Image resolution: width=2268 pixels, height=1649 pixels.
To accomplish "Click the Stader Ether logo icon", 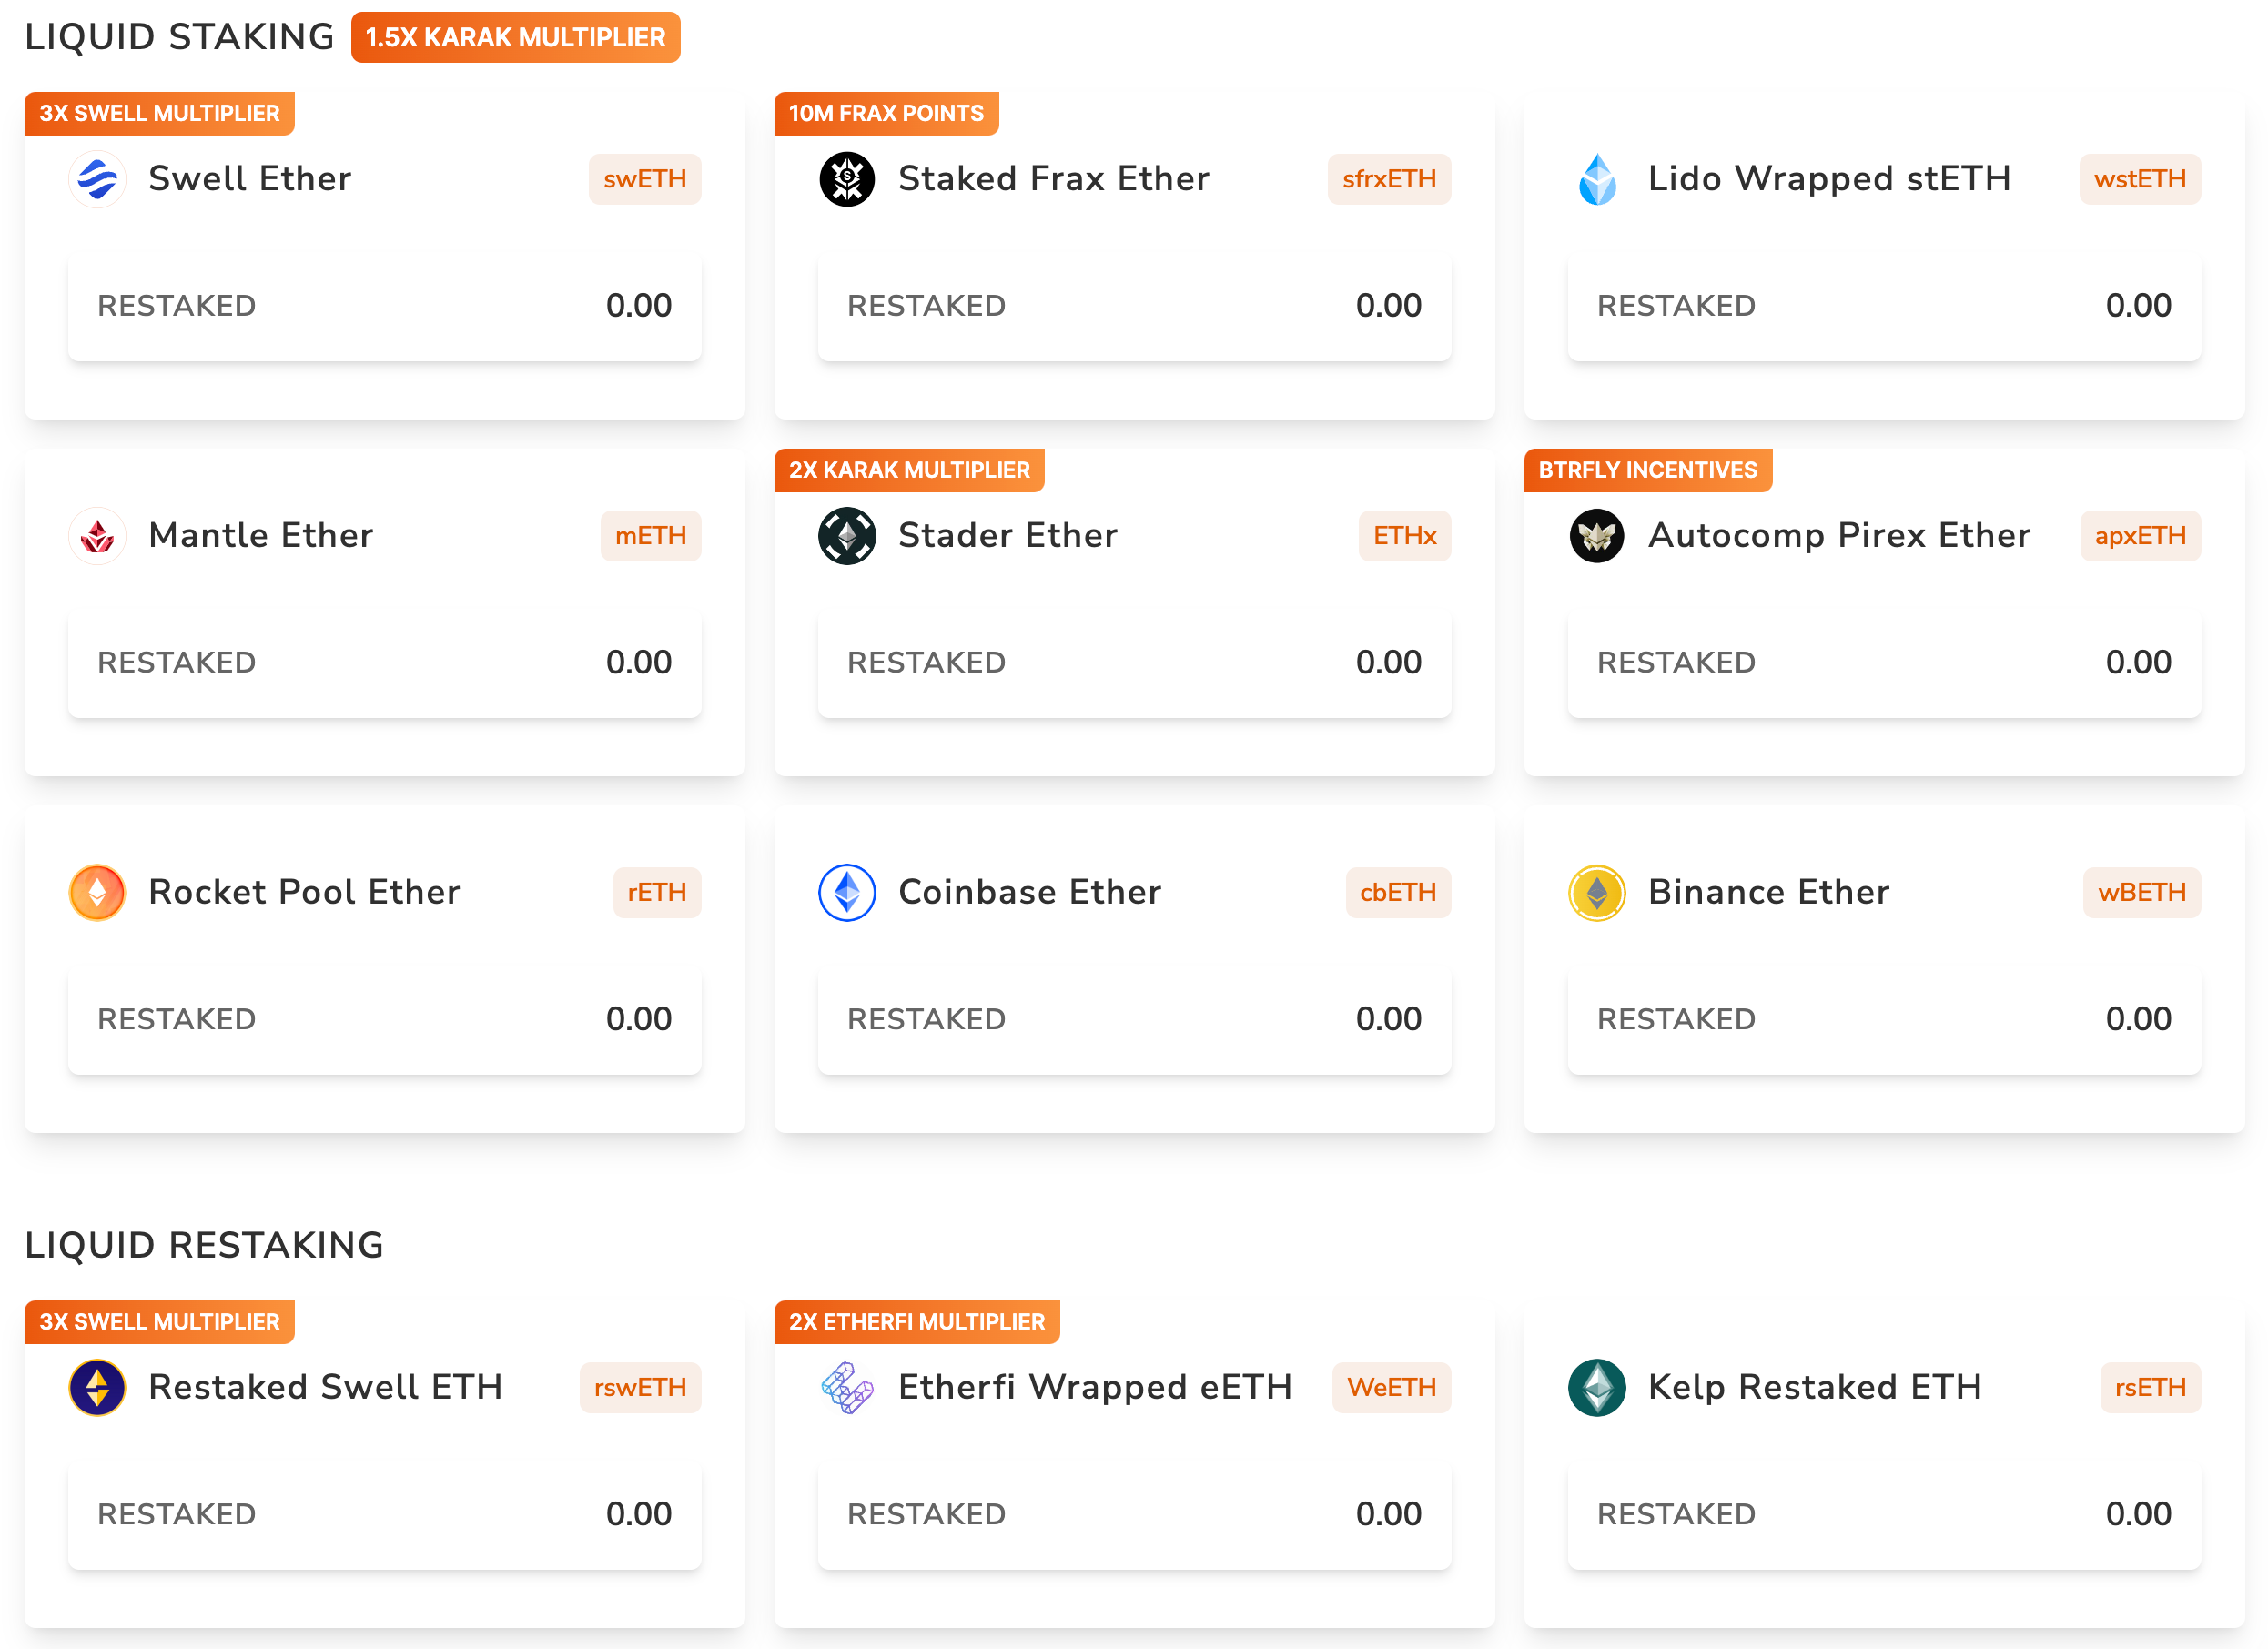I will [846, 536].
